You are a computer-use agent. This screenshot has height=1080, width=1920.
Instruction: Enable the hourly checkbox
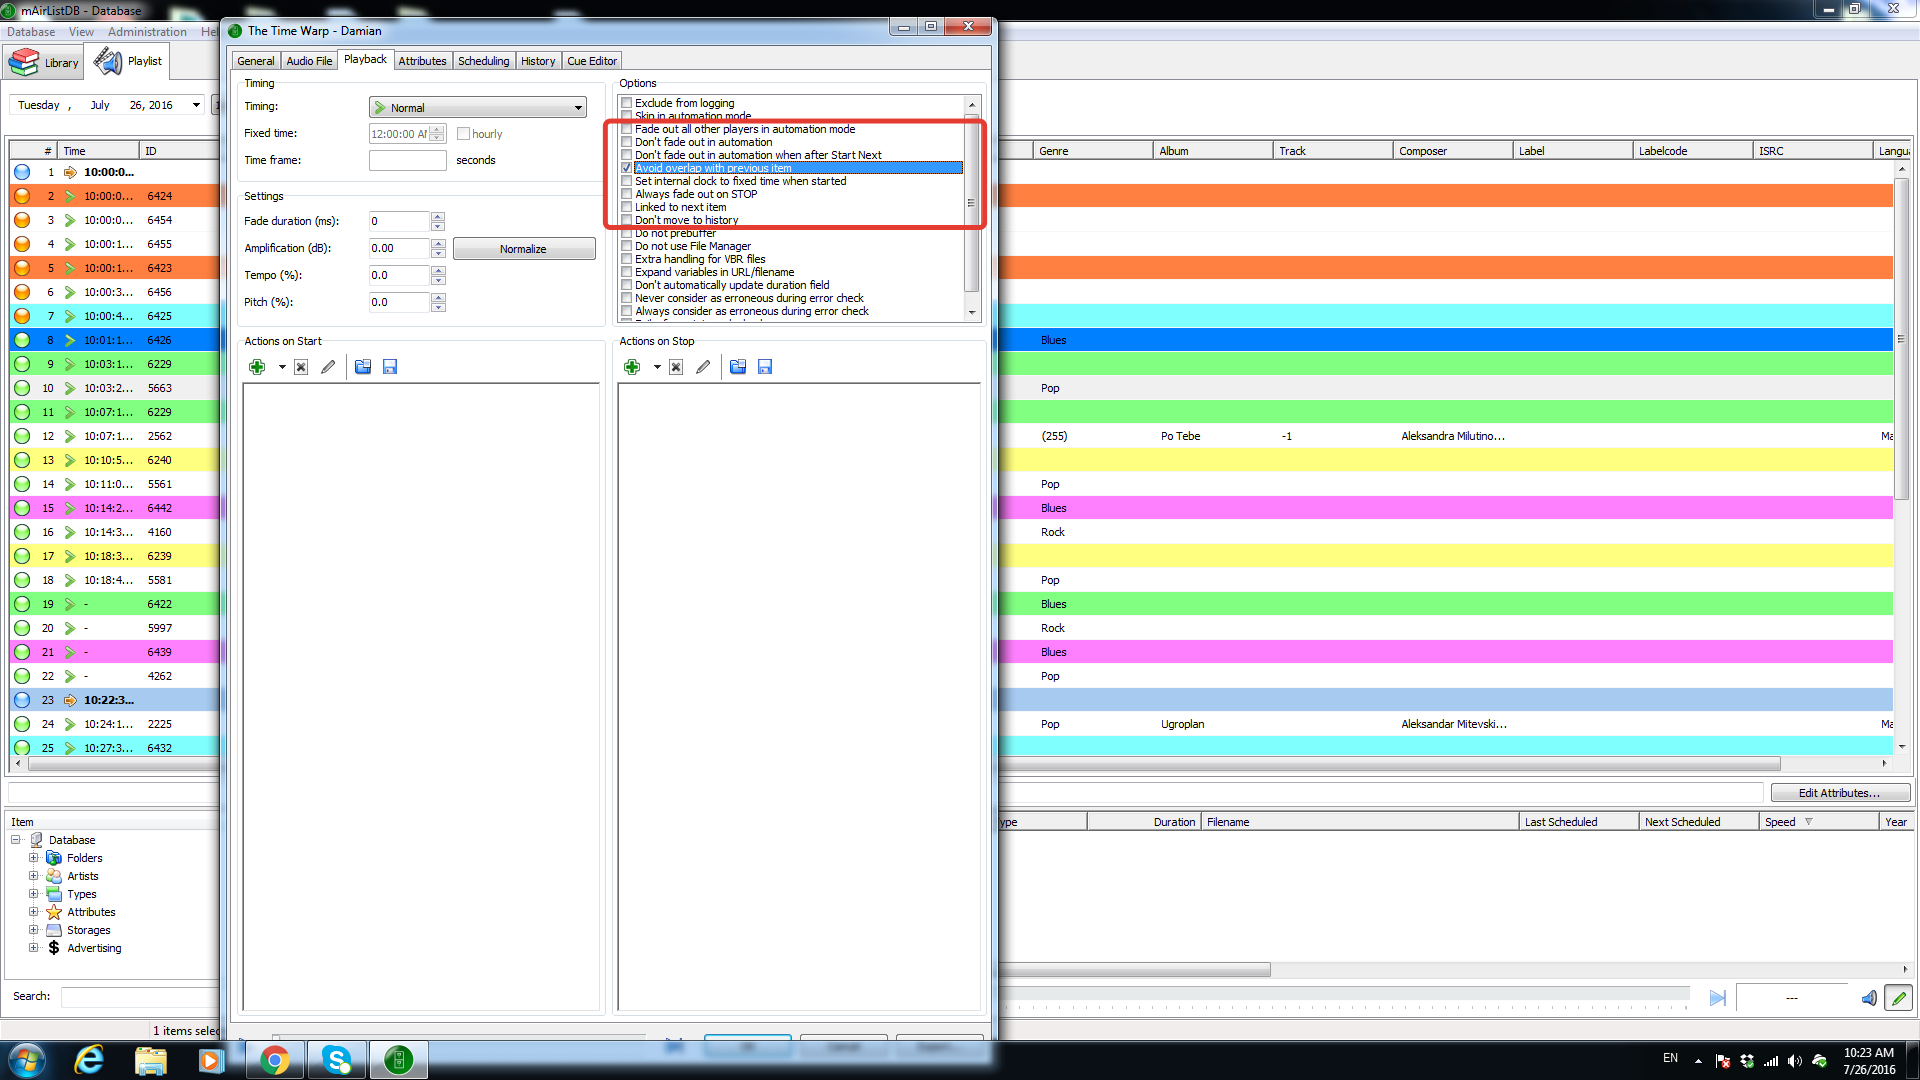coord(464,134)
